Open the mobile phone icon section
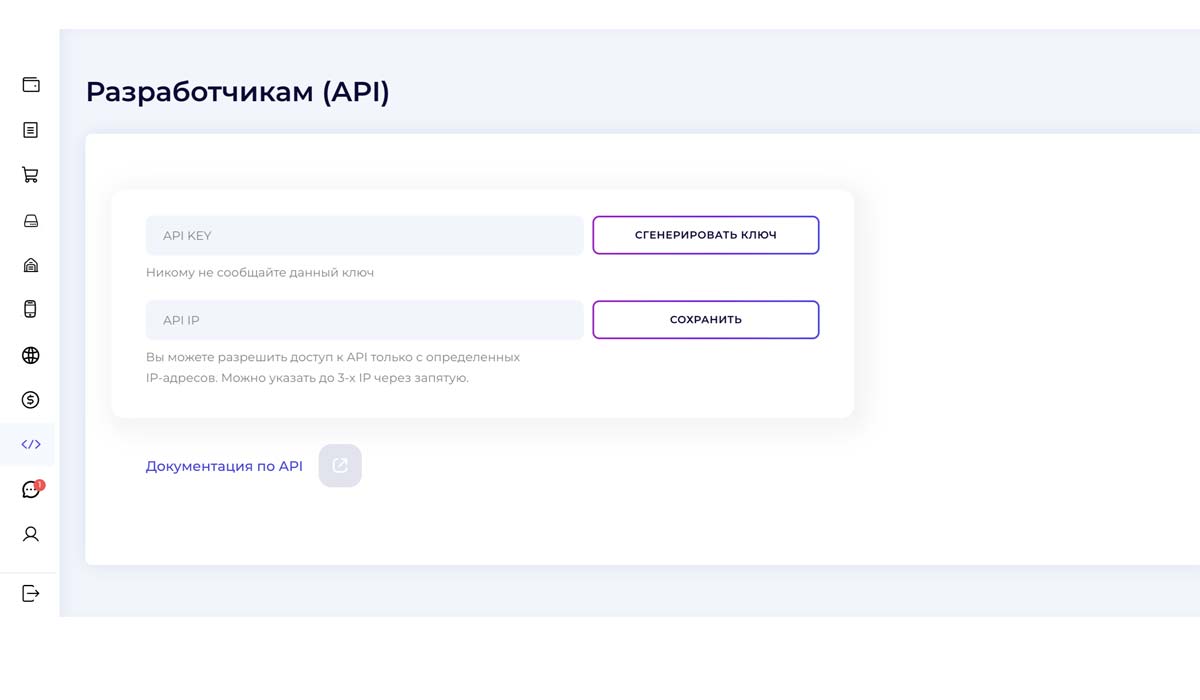 coord(31,310)
